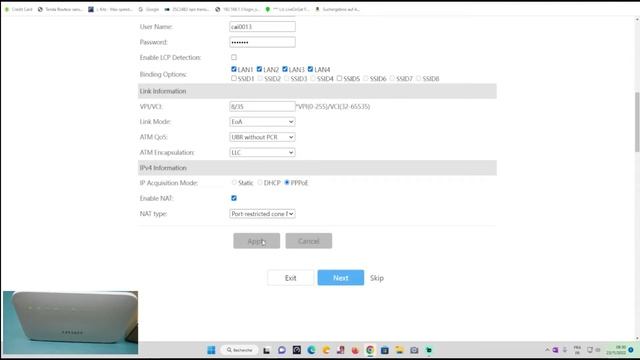The height and width of the screenshot is (360, 640).
Task: Click the Apply button
Action: 256,241
